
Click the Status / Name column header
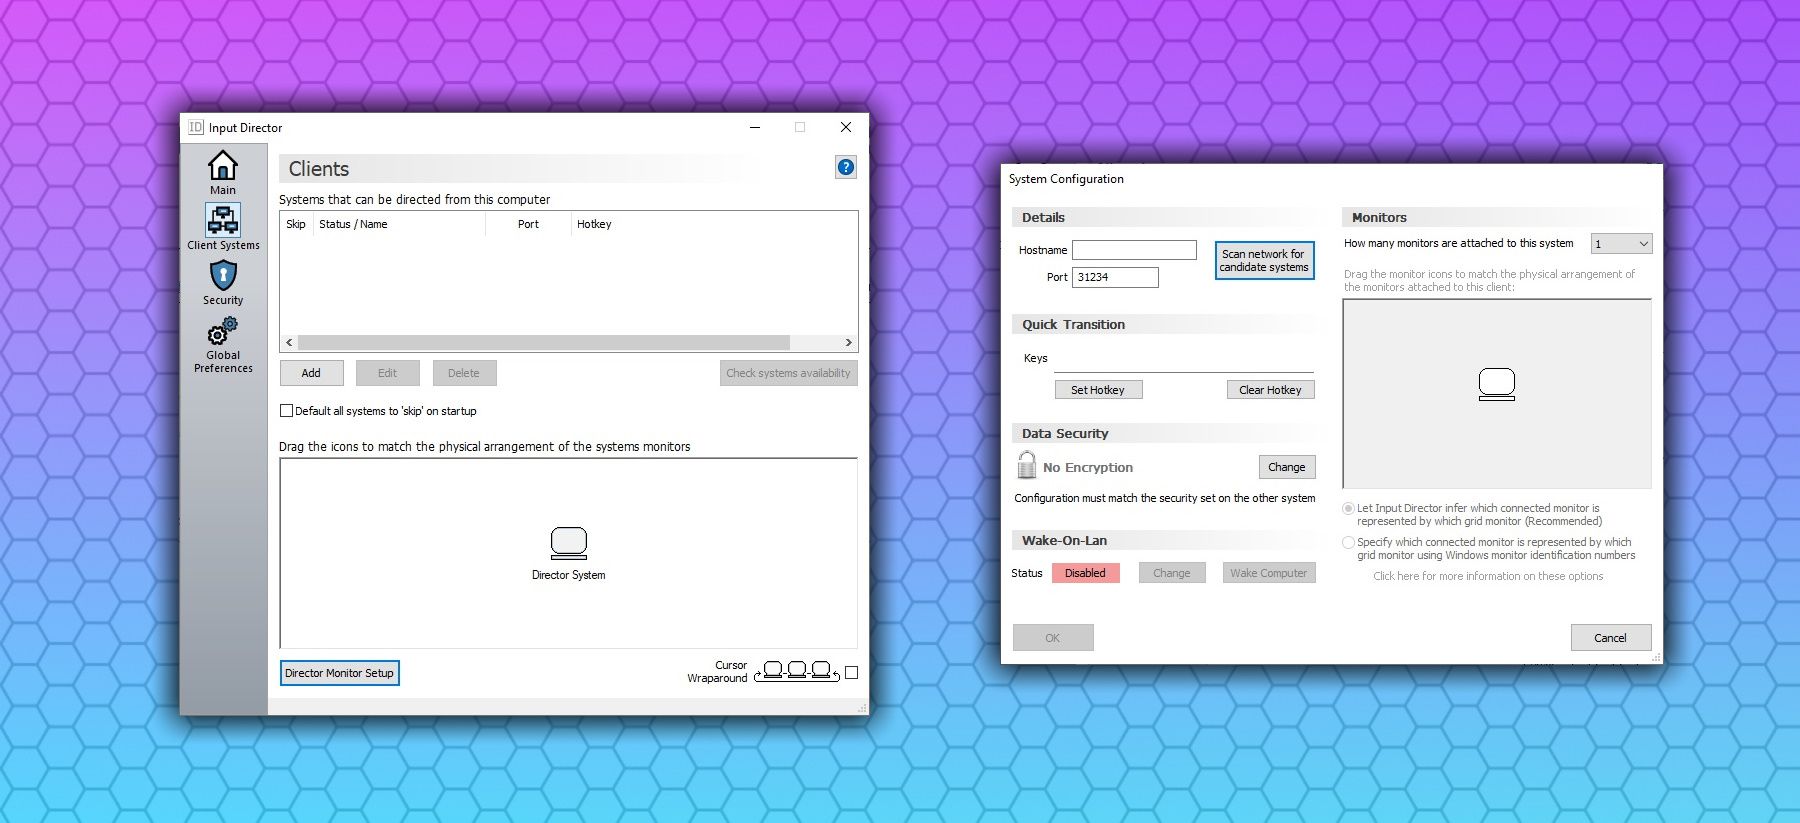click(x=399, y=224)
